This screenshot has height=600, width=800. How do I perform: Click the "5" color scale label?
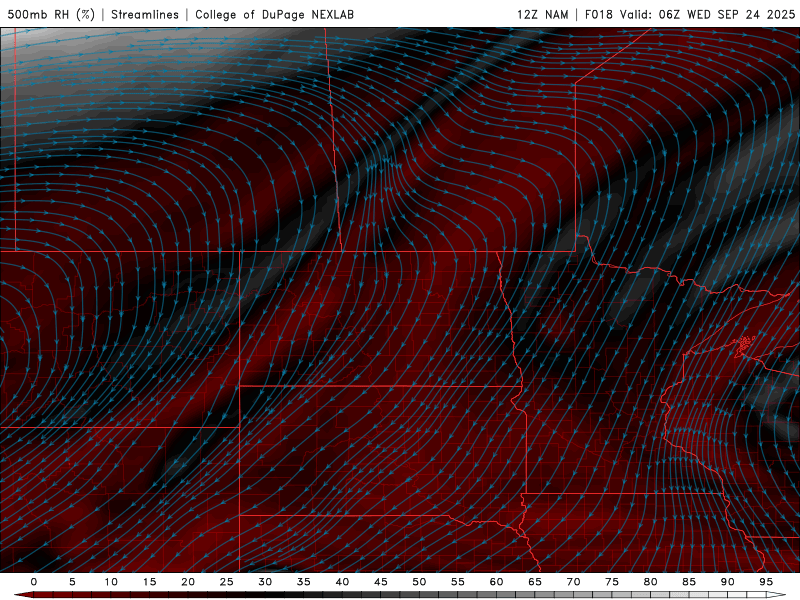click(72, 582)
